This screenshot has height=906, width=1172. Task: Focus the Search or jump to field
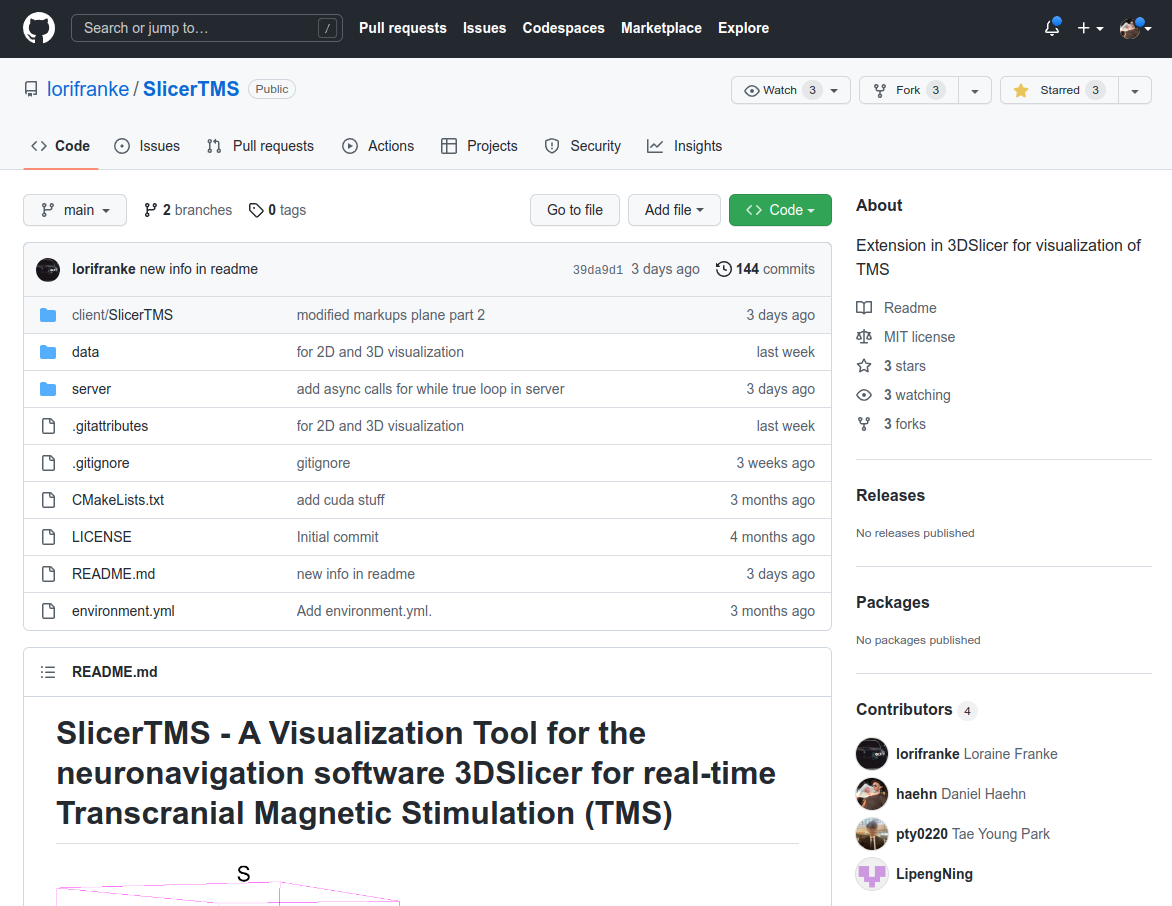(206, 28)
